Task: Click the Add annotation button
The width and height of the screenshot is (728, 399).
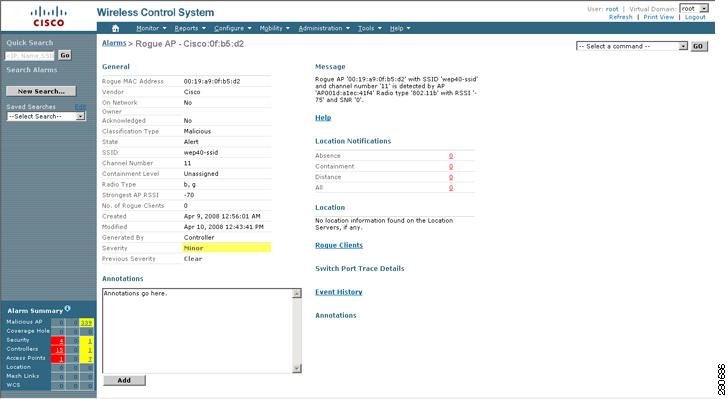Action: coord(124,380)
